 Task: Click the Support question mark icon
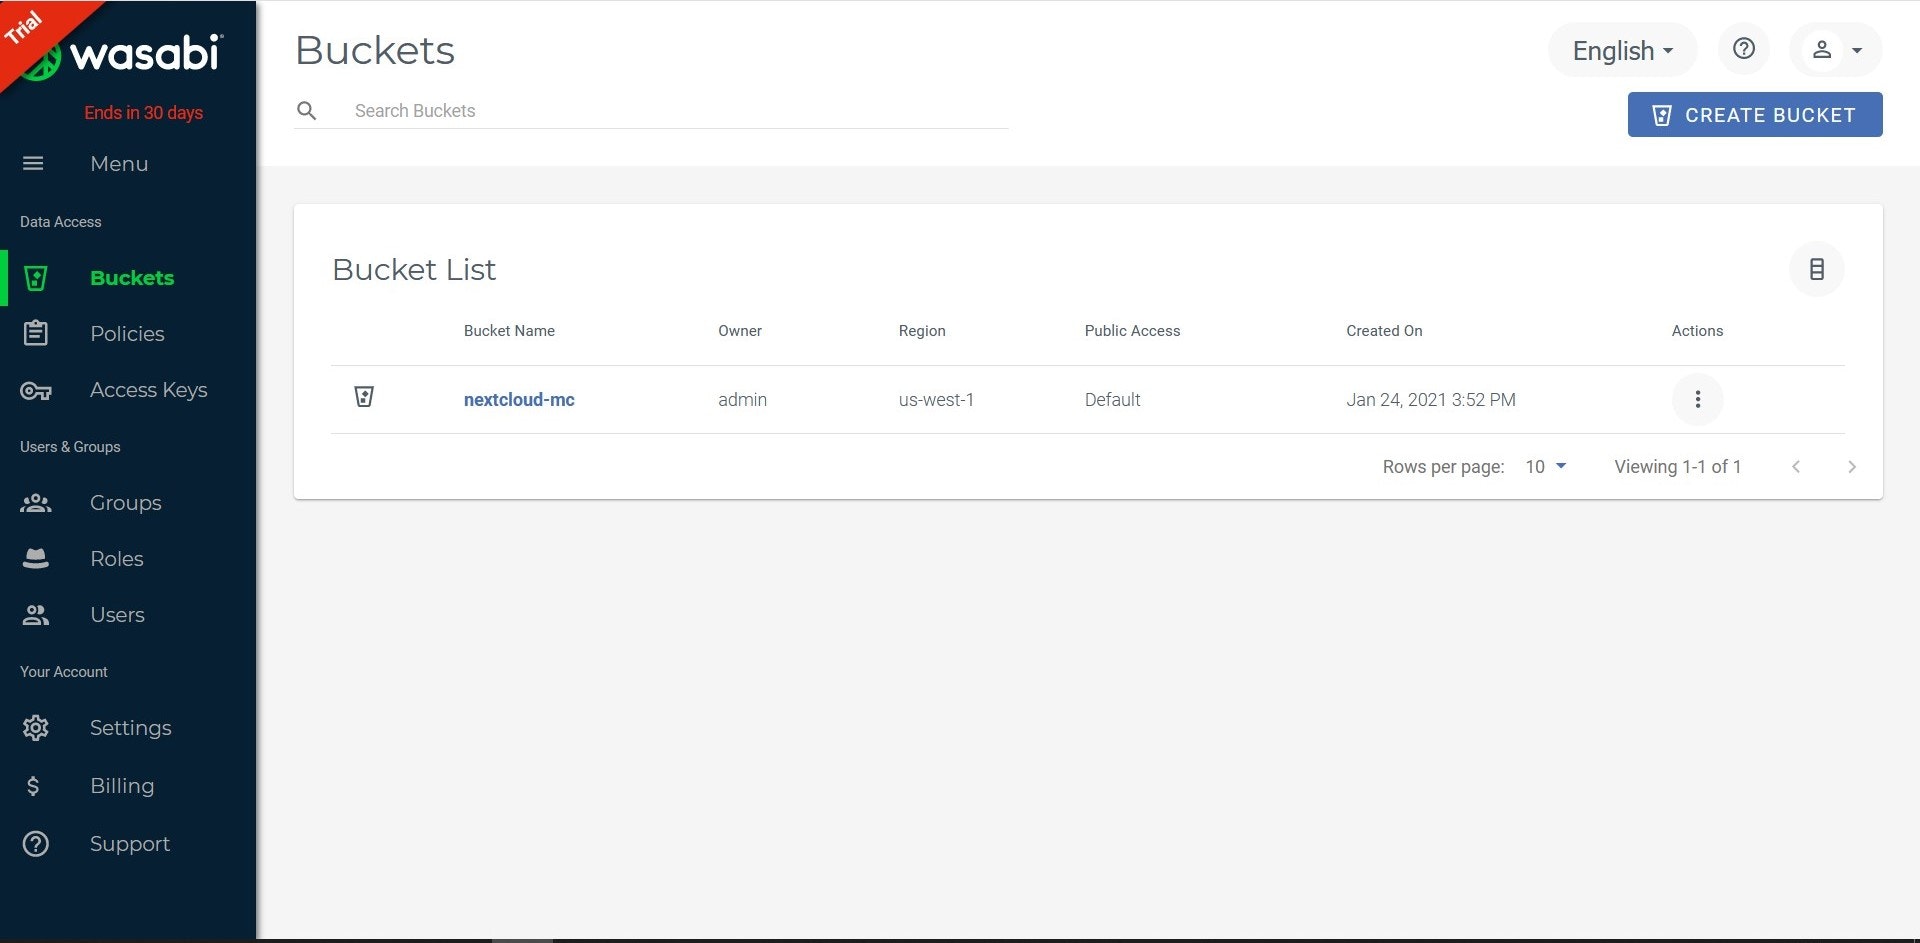point(36,844)
